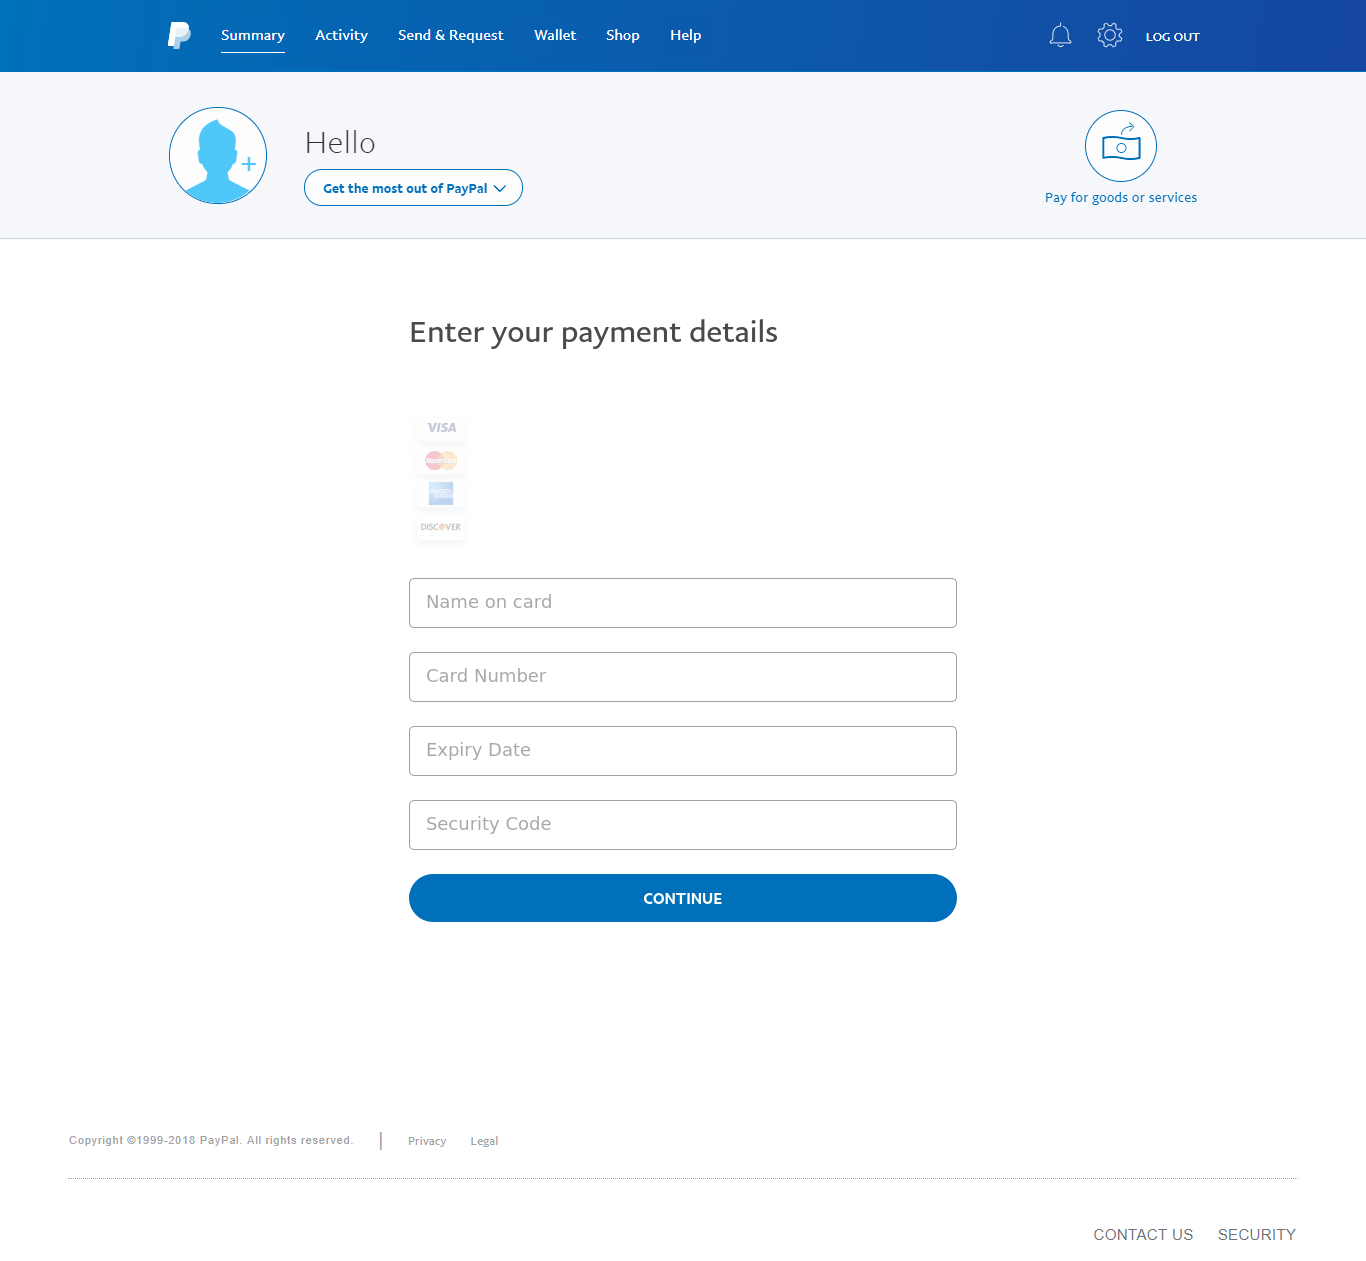Click the CONTINUE button
Image resolution: width=1366 pixels, height=1261 pixels.
pos(683,898)
